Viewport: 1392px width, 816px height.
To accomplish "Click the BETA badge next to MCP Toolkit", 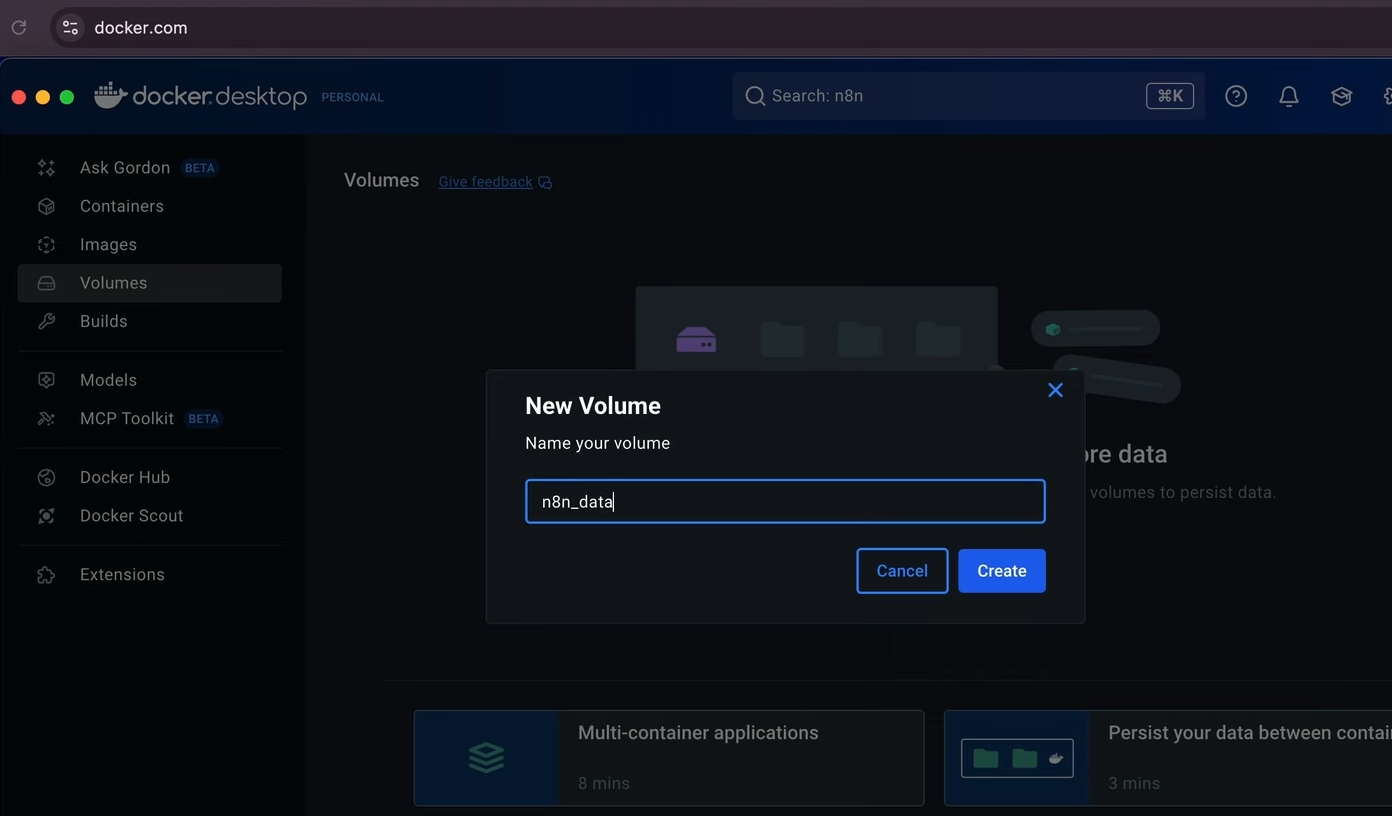I will coord(204,419).
